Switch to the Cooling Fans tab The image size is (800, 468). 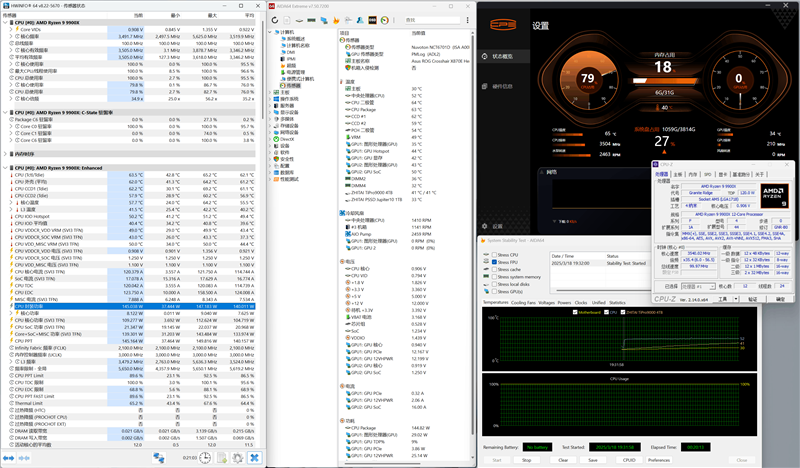click(x=523, y=302)
